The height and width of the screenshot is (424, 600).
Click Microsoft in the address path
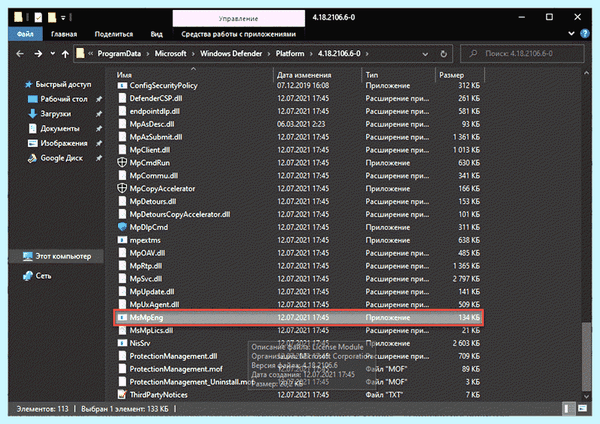[x=170, y=54]
